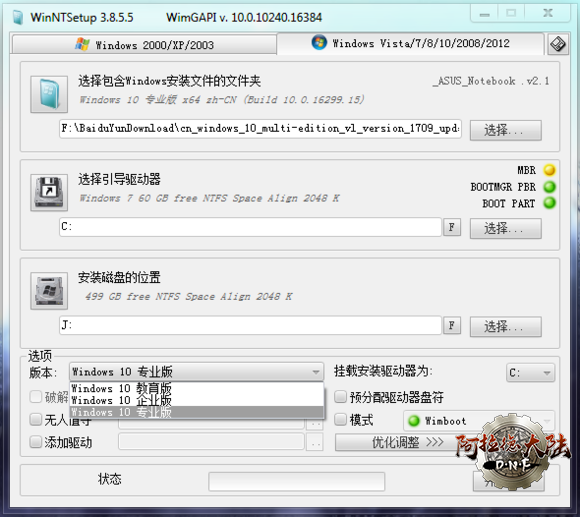Click the installation disk drive icon
This screenshot has height=517, width=580.
pyautogui.click(x=49, y=291)
